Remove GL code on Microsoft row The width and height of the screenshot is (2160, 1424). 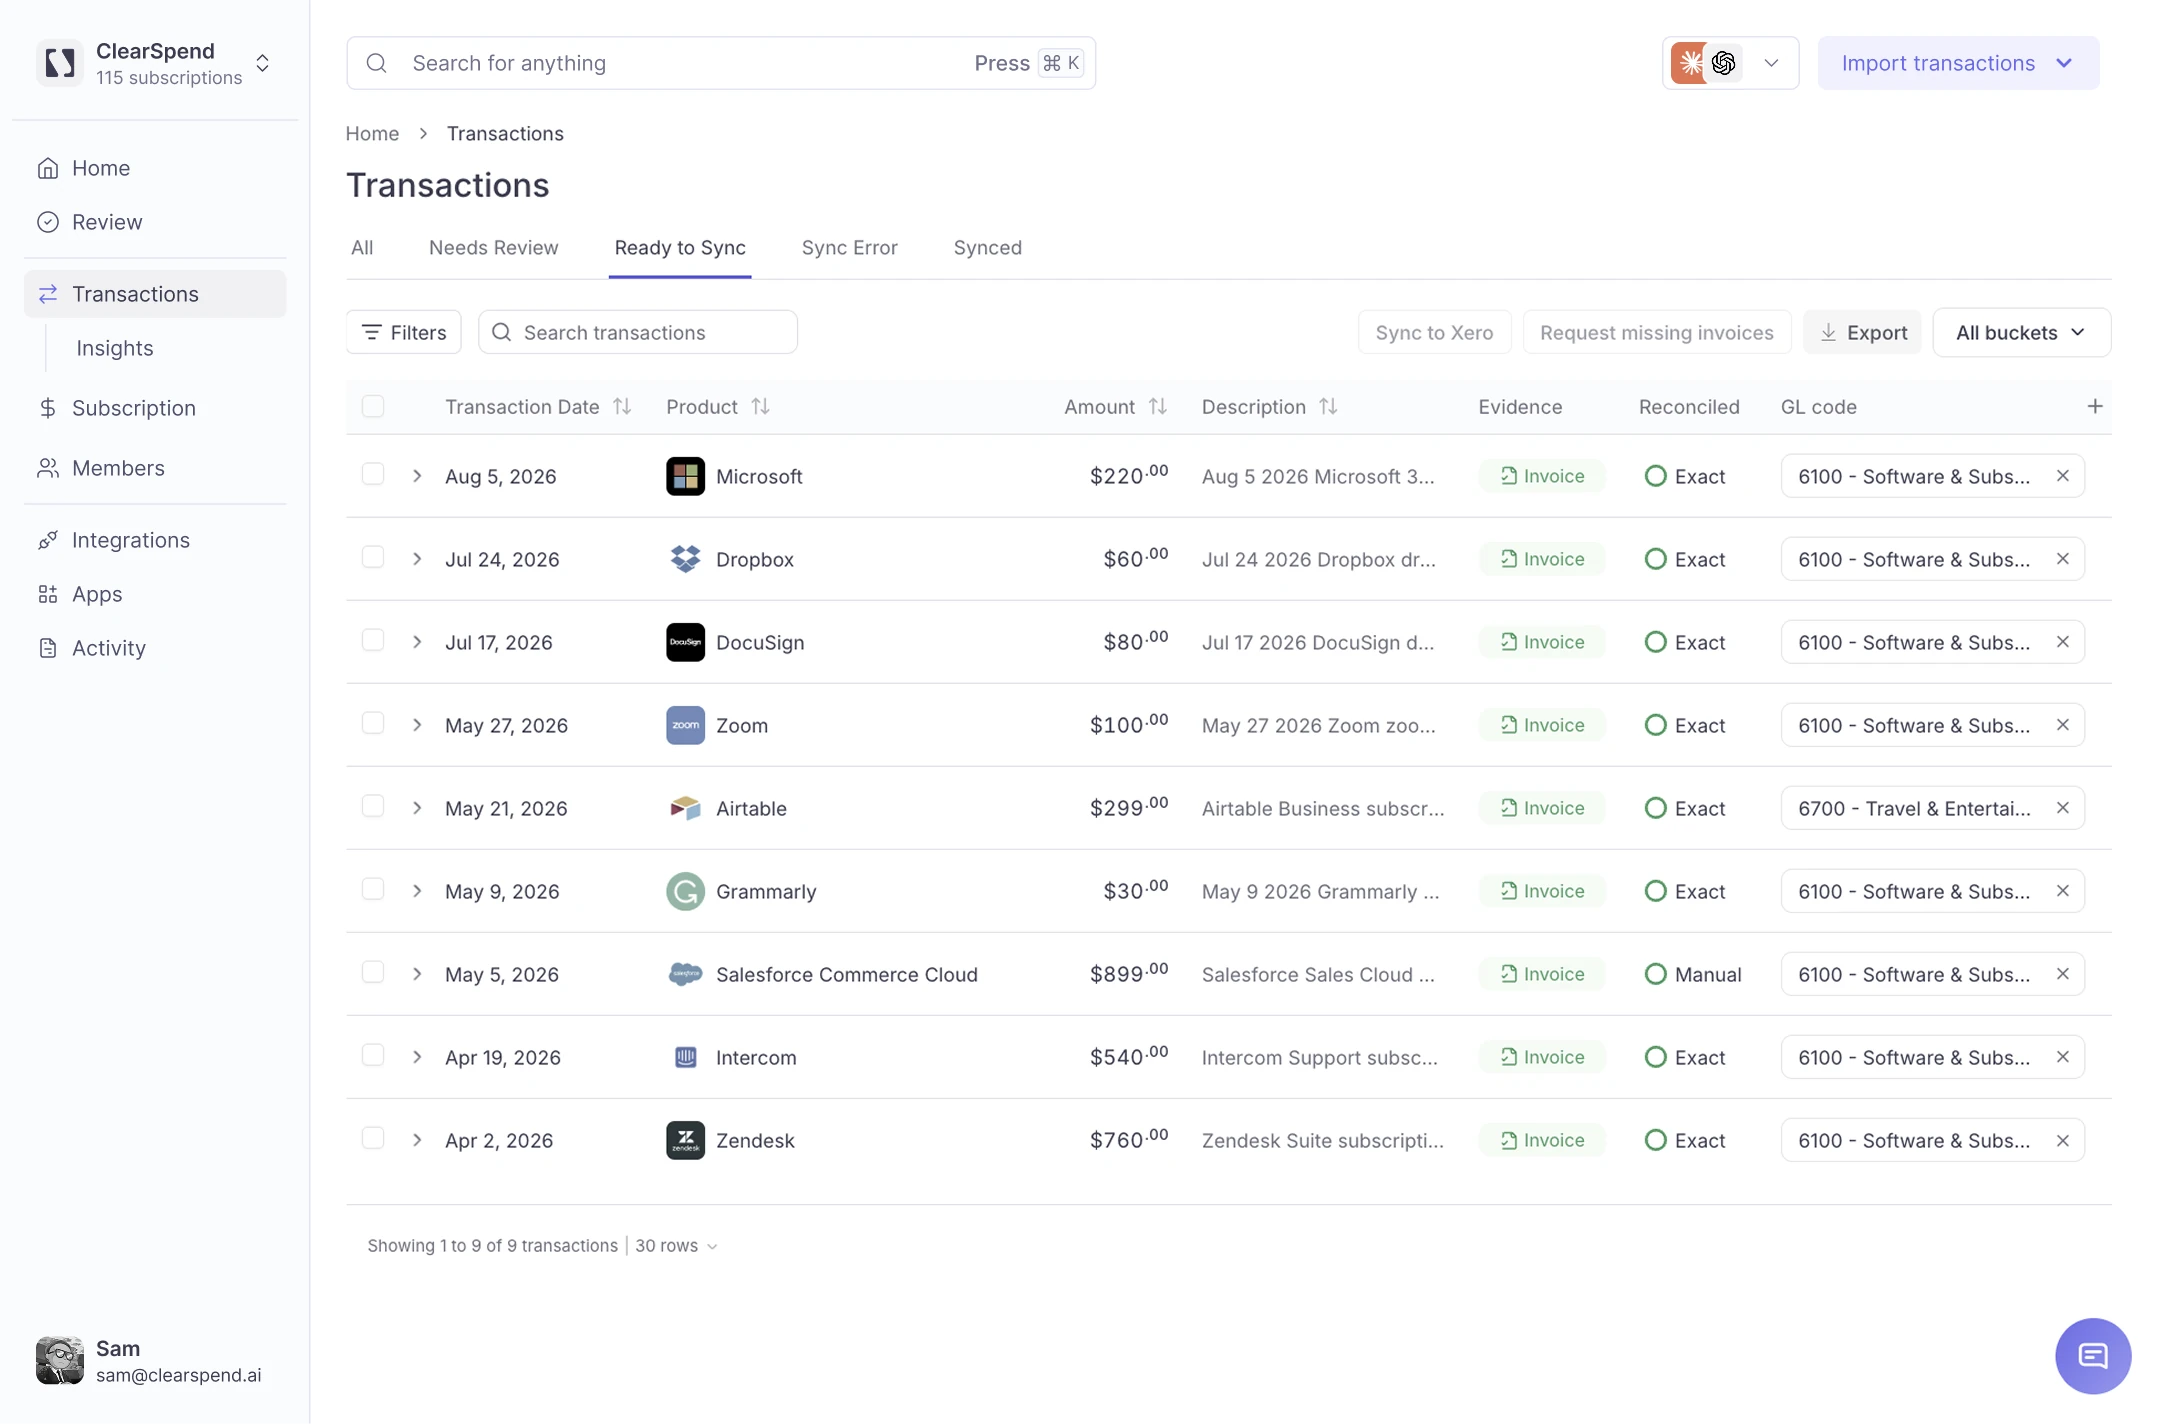click(x=2062, y=476)
